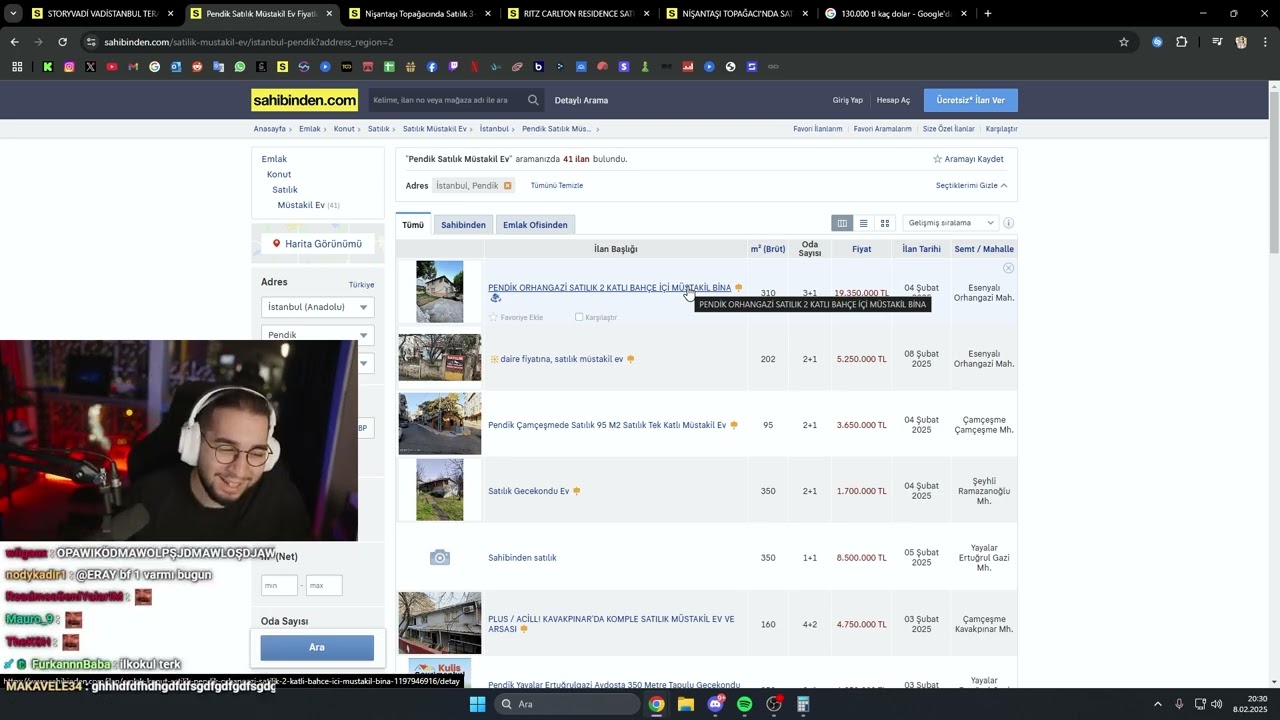Open the thumbnail of Pendik Çamçeşmede listing
Image resolution: width=1280 pixels, height=720 pixels.
click(440, 424)
